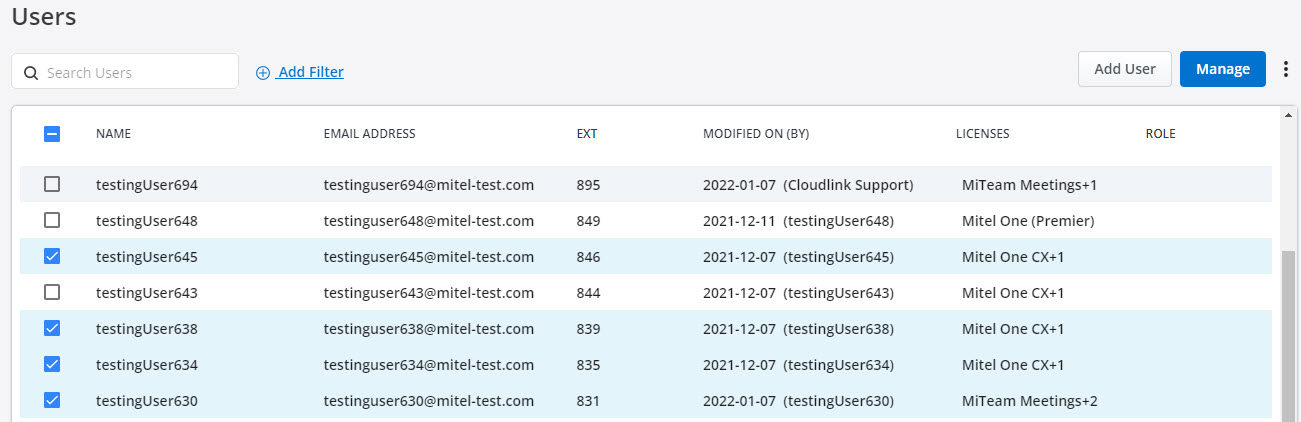1301x422 pixels.
Task: Click the search magnifier icon
Action: click(30, 72)
